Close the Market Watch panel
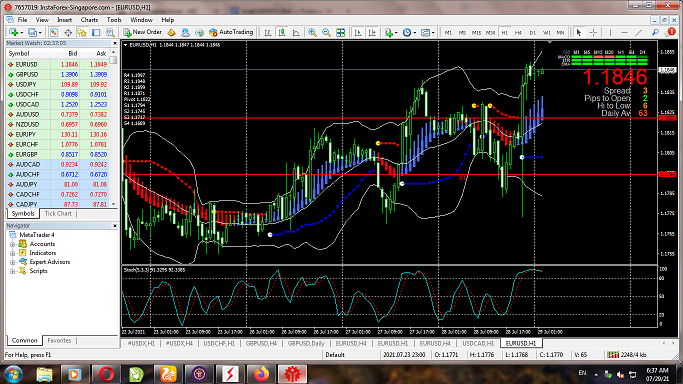The width and height of the screenshot is (683, 384). click(x=115, y=43)
